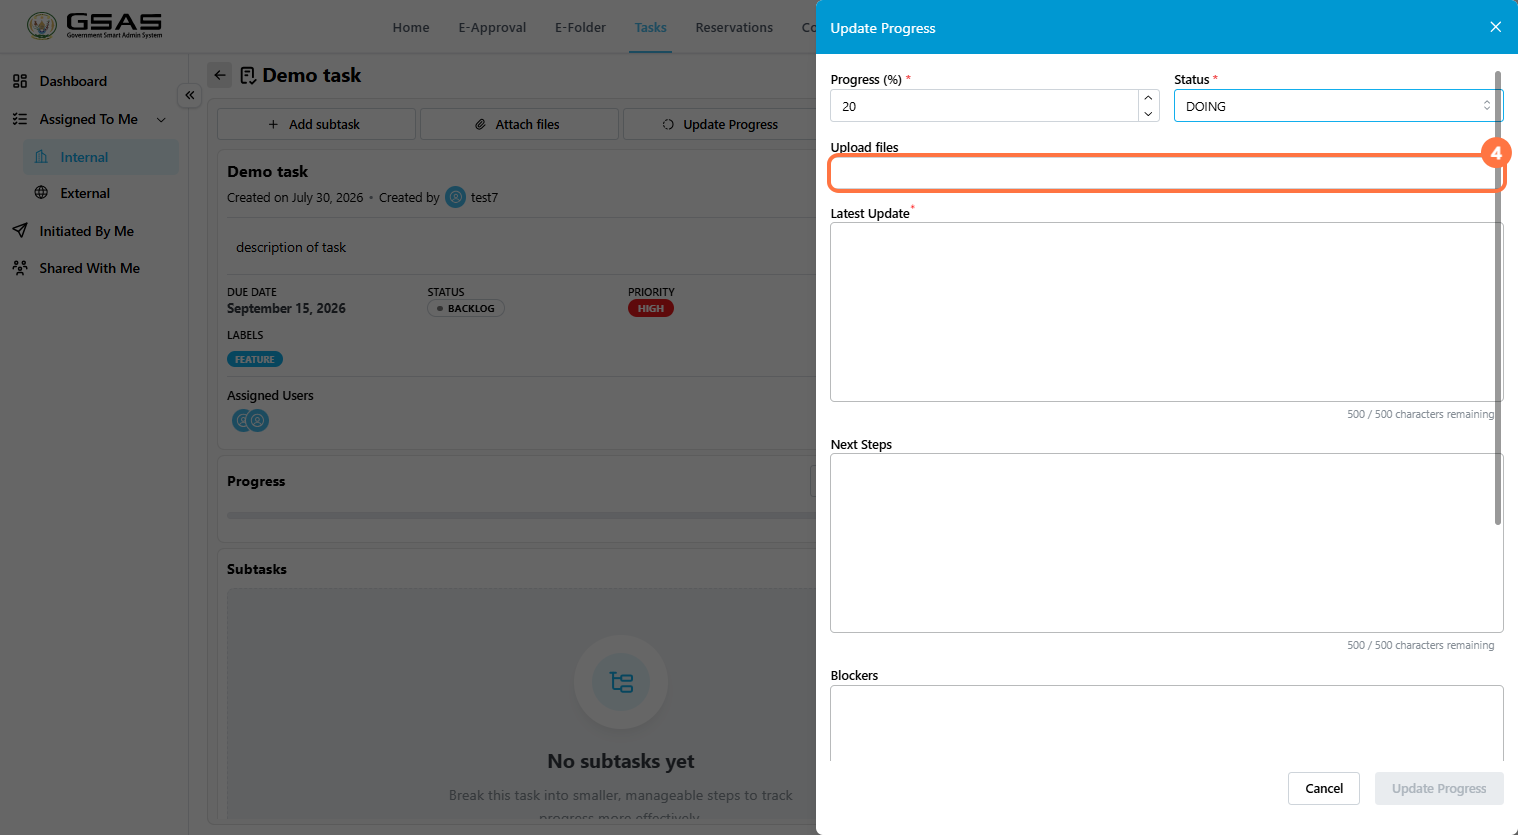Click the 'No subtasks yet' heading
The height and width of the screenshot is (835, 1518).
pos(621,761)
